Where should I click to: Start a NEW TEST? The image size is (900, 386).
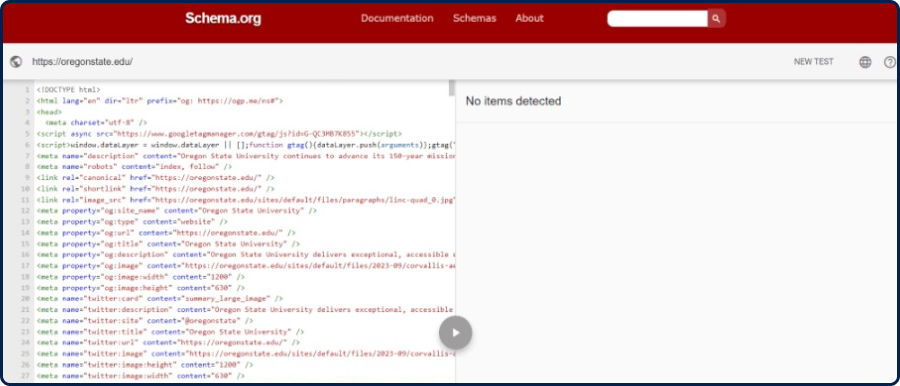tap(813, 62)
